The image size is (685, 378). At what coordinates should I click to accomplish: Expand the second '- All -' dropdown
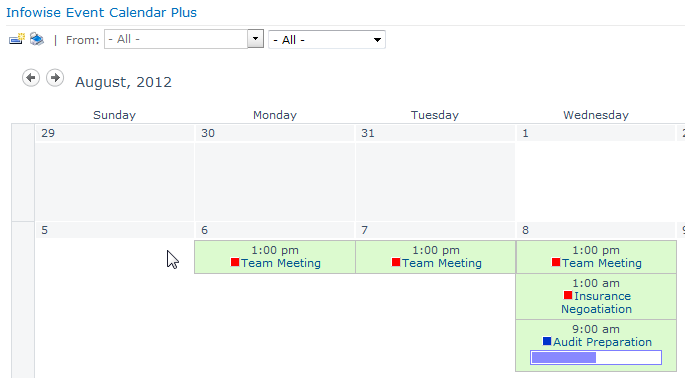click(327, 40)
